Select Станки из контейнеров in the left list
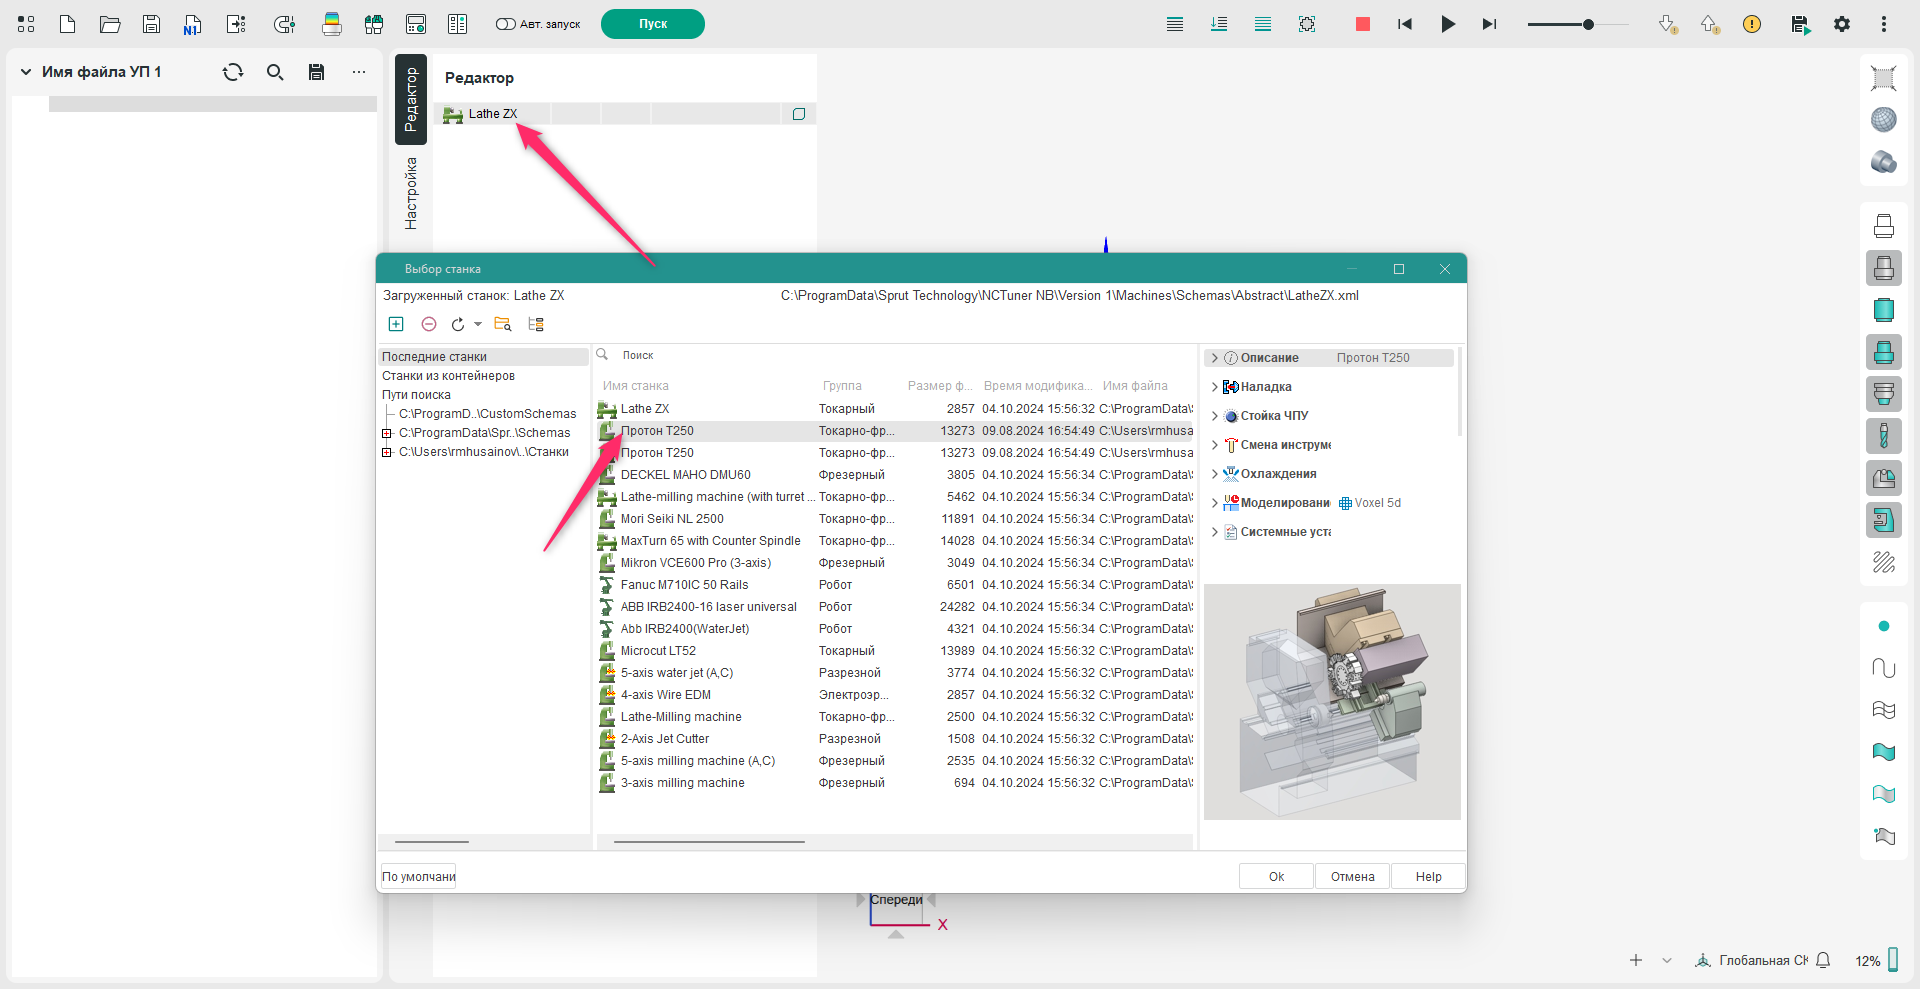This screenshot has height=989, width=1920. pos(448,376)
